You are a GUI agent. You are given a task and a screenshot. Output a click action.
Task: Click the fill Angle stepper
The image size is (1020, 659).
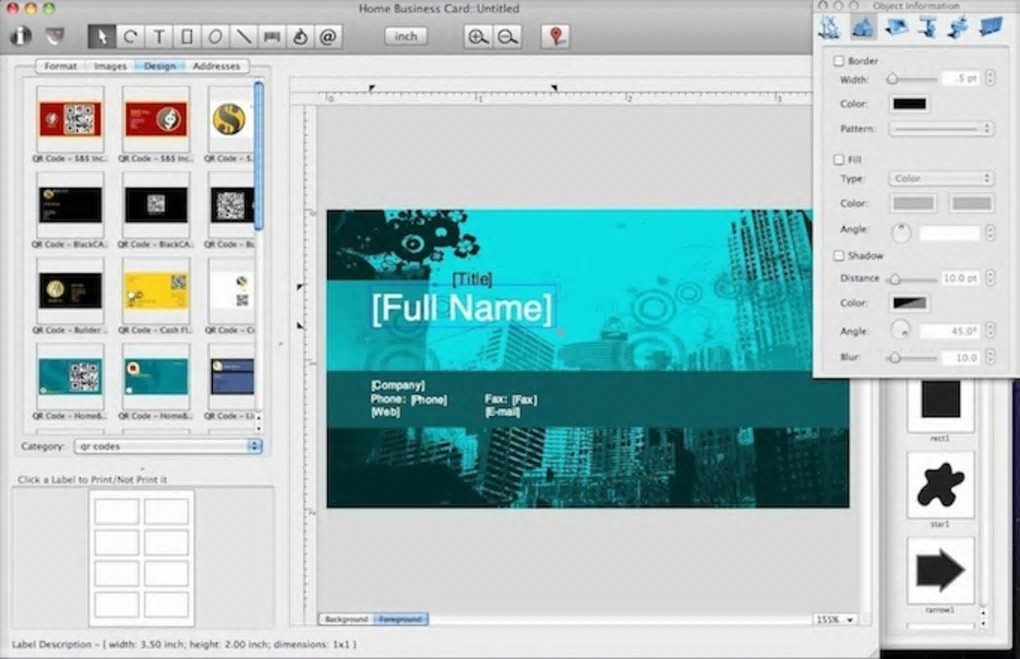[x=990, y=232]
